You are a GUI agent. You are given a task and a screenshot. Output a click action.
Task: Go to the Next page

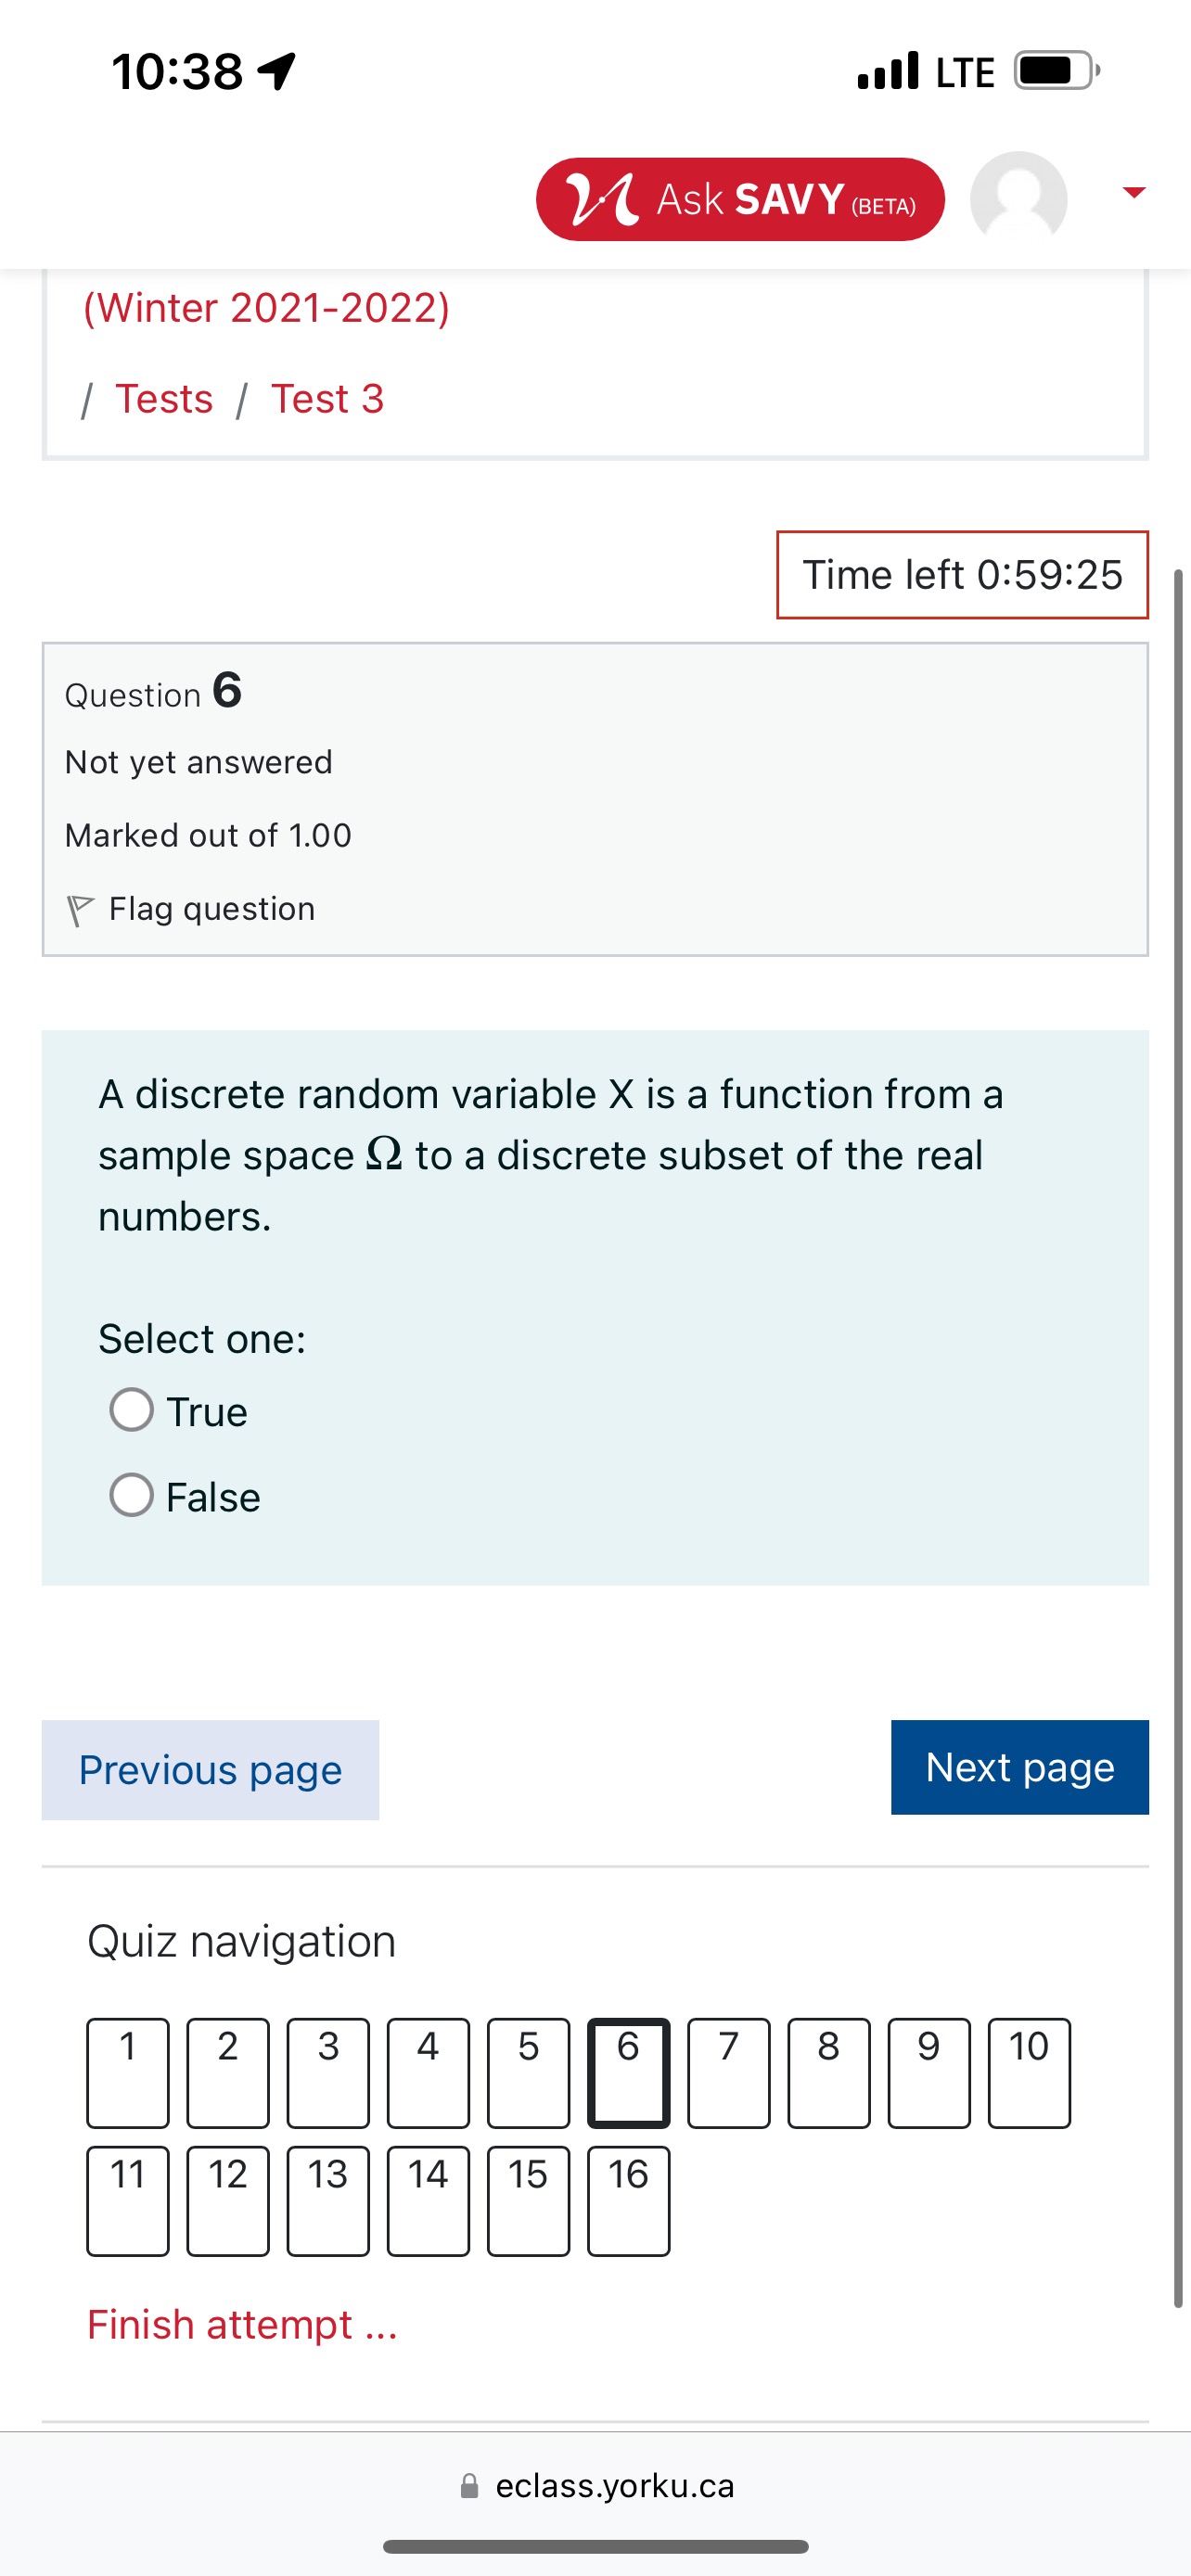coord(1019,1767)
